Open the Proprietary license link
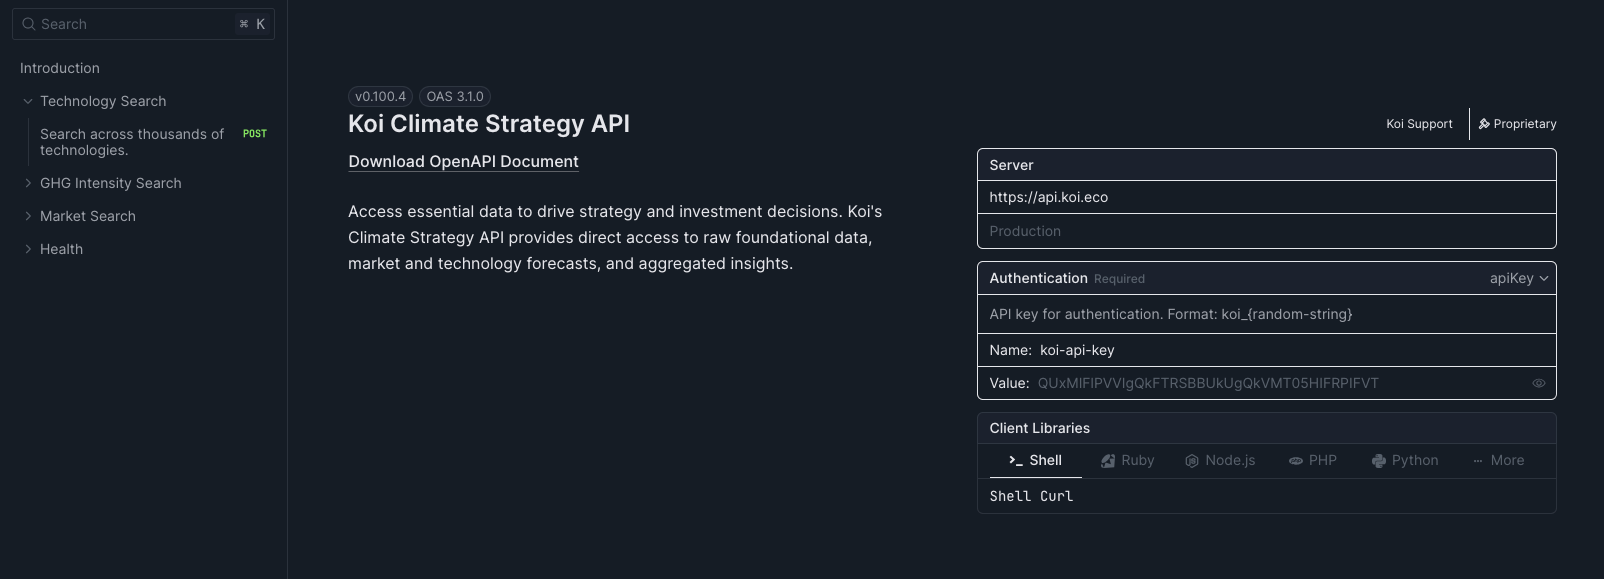The image size is (1604, 579). [x=1517, y=124]
